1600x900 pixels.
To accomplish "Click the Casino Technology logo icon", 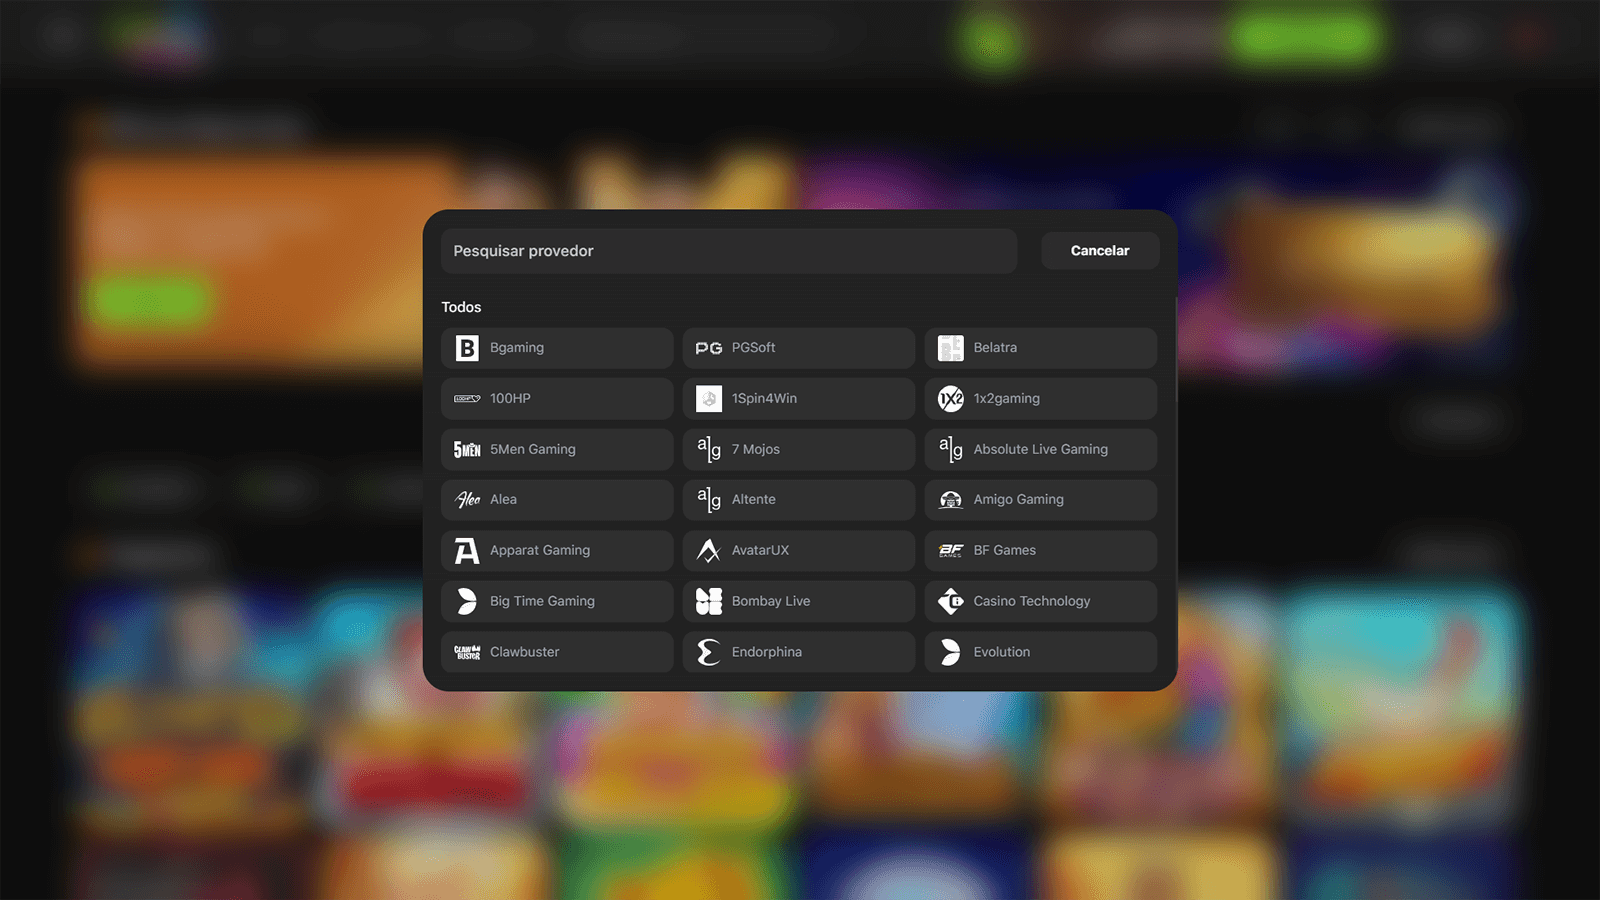I will pyautogui.click(x=951, y=601).
